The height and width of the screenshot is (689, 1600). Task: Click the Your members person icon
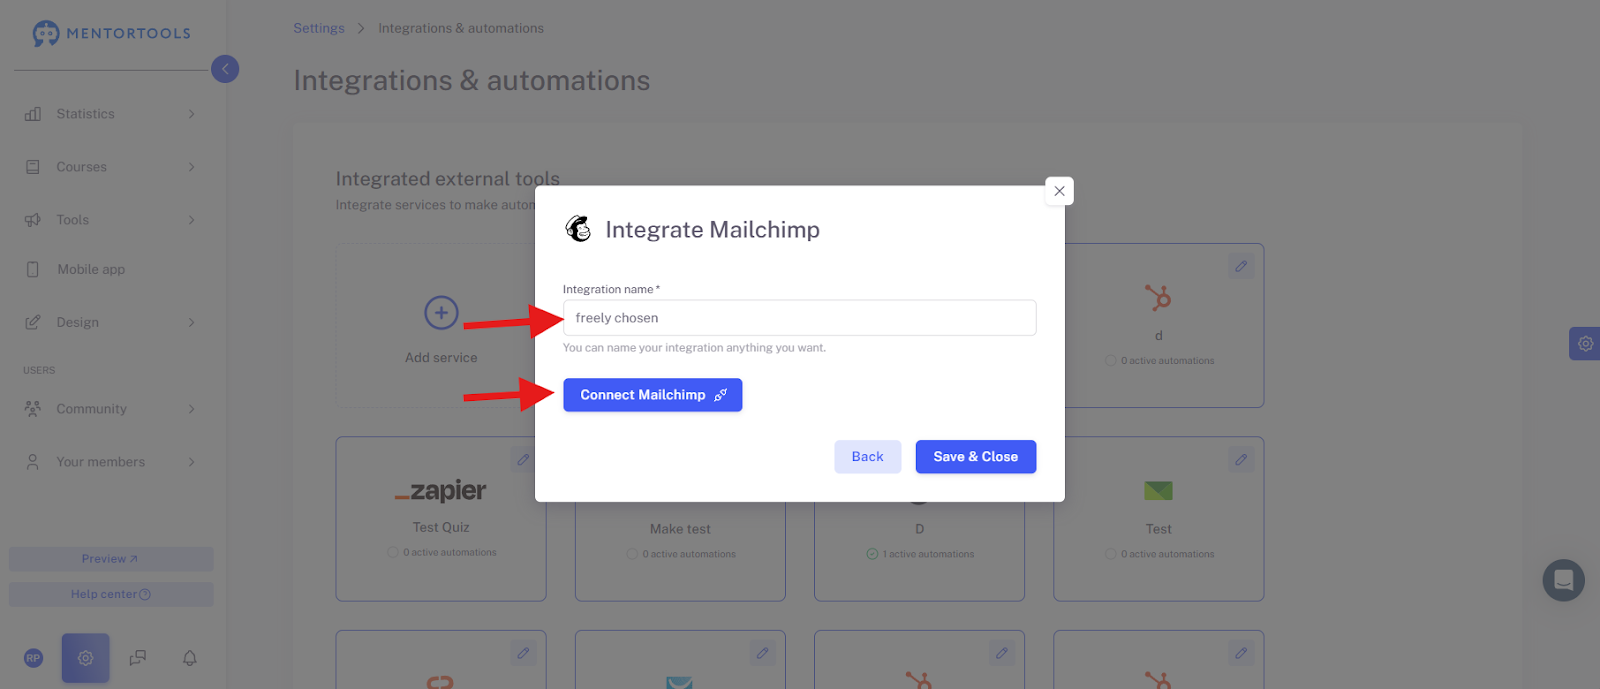tap(33, 462)
